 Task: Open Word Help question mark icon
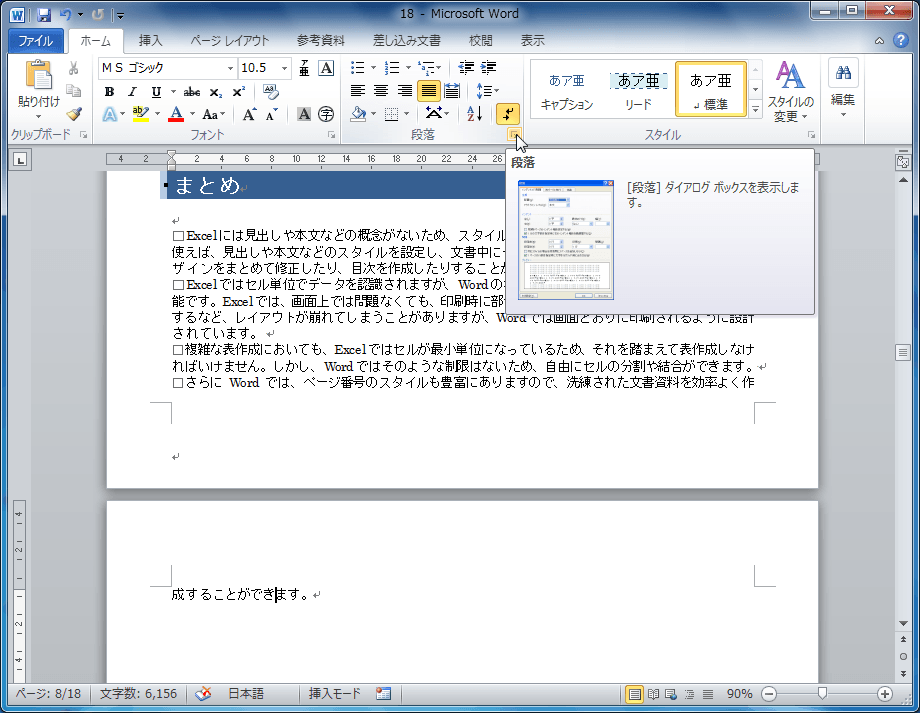[901, 40]
